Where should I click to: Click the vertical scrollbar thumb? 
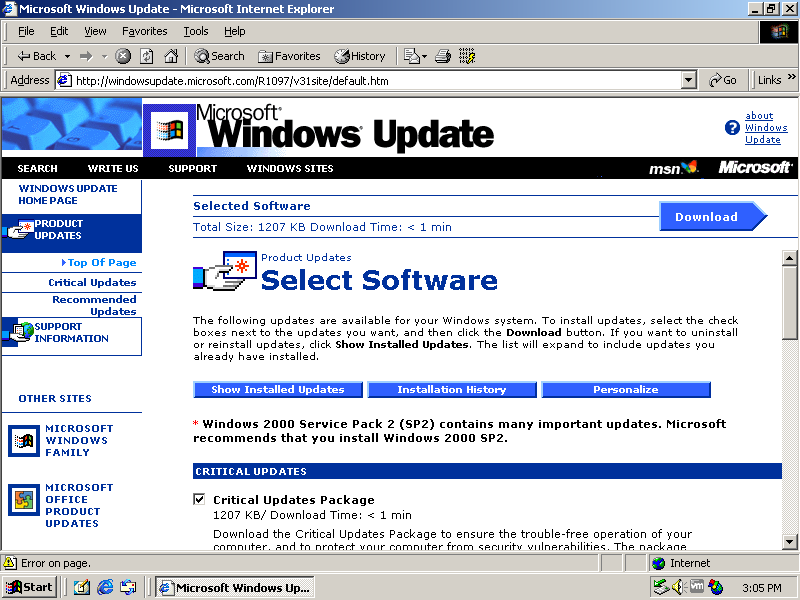click(789, 303)
